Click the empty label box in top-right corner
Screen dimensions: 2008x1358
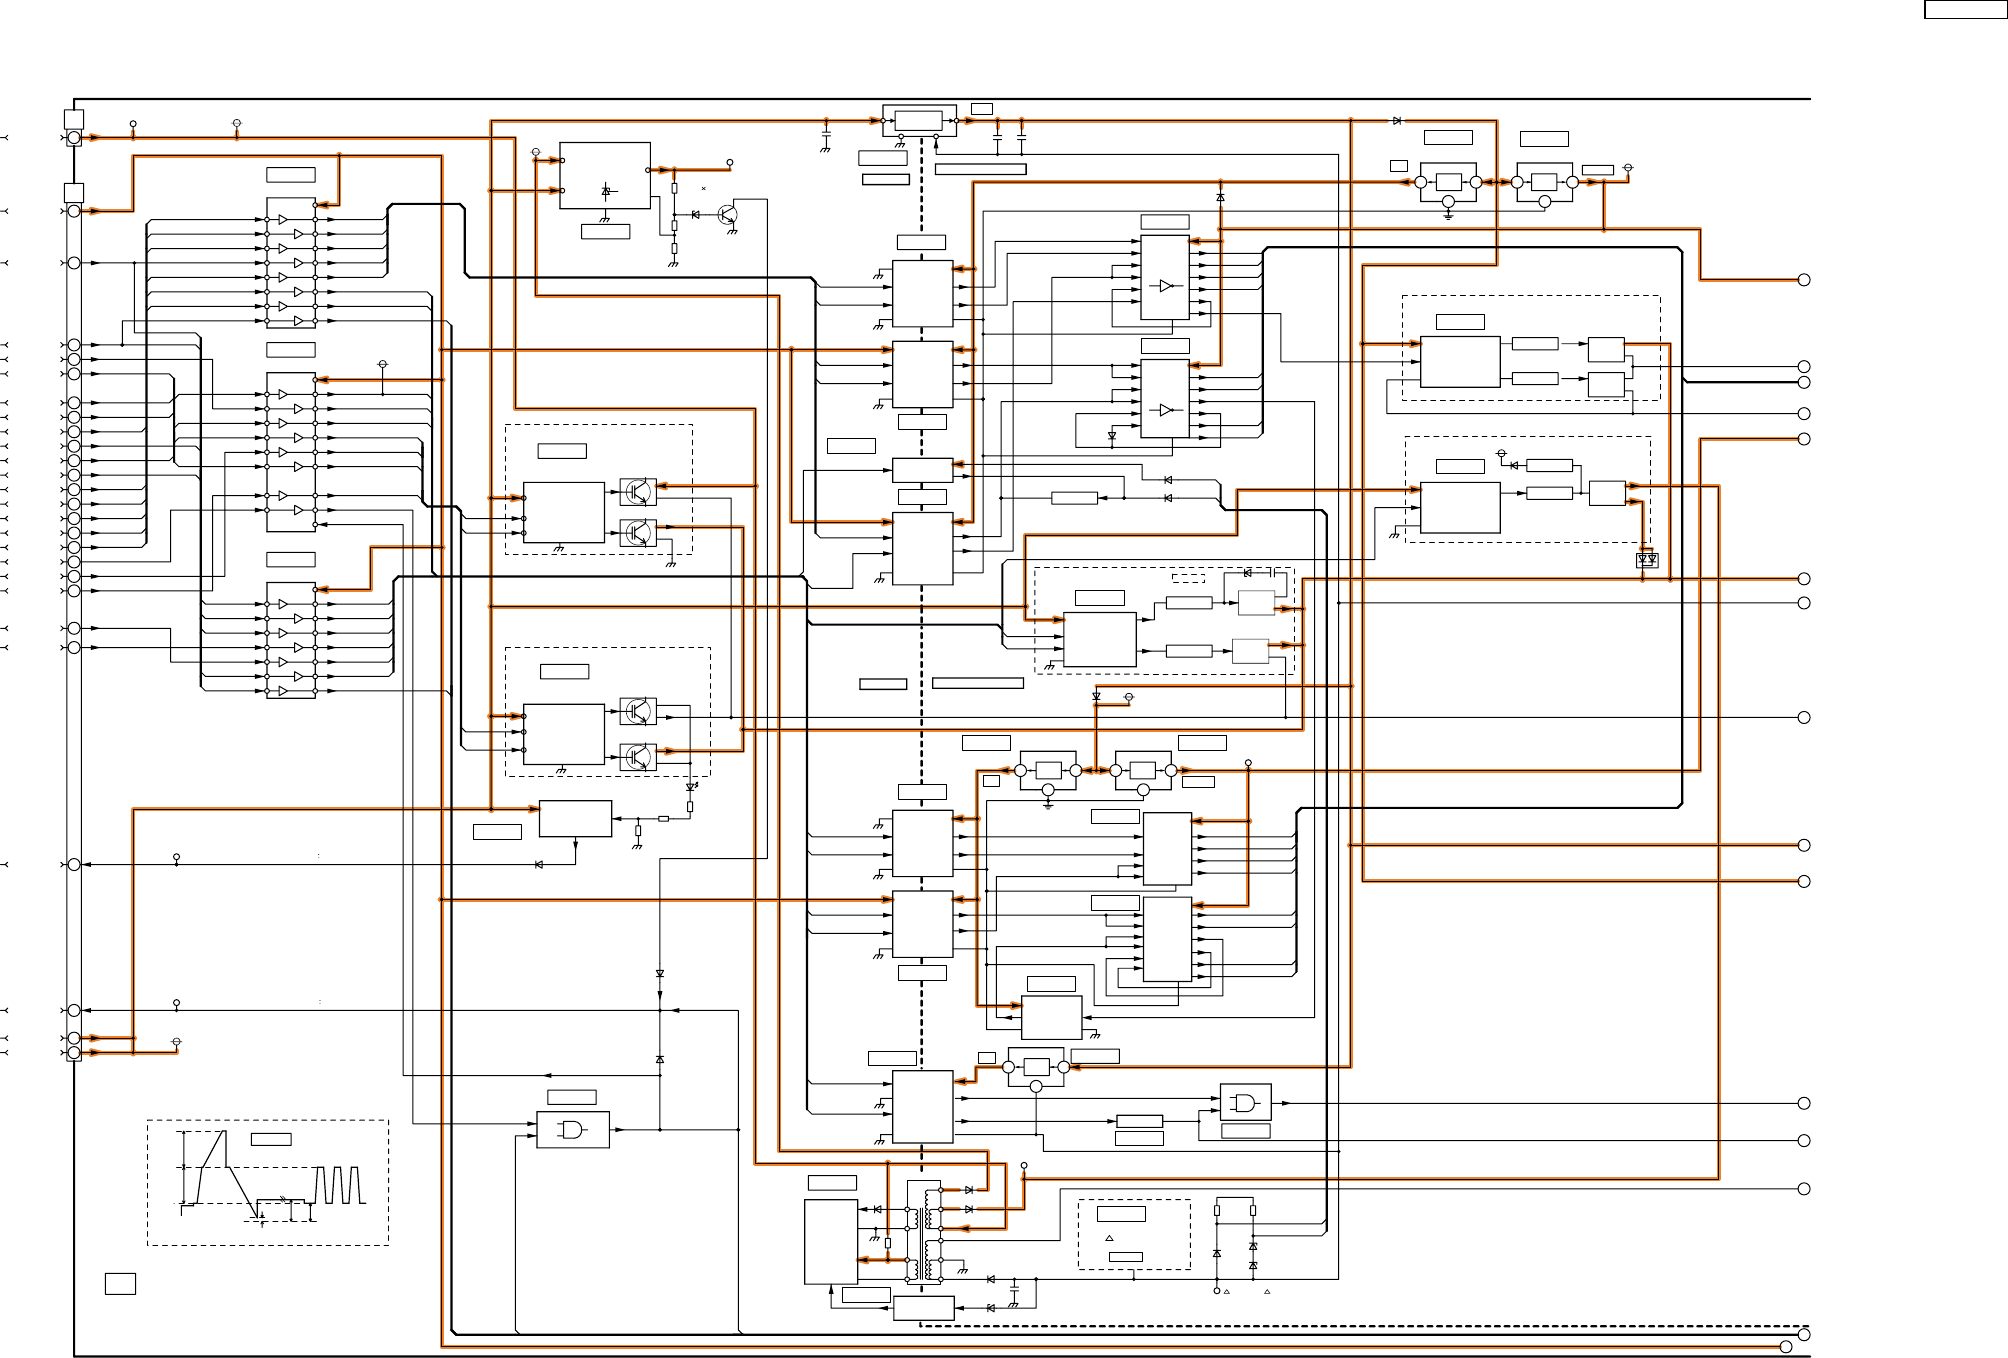tap(1964, 10)
